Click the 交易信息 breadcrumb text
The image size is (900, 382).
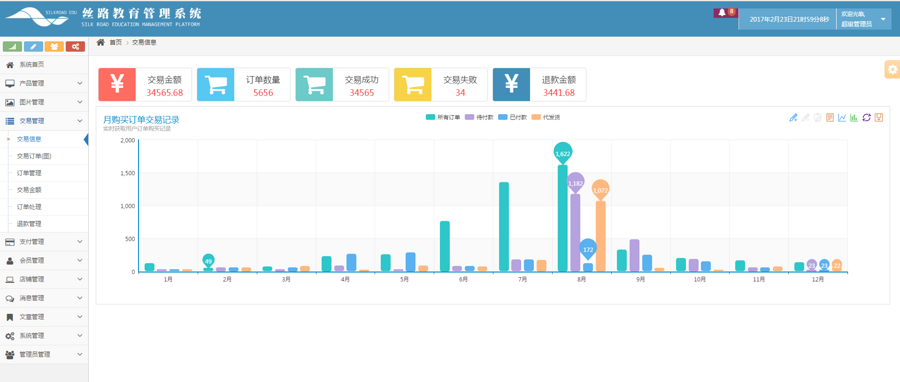pos(144,42)
